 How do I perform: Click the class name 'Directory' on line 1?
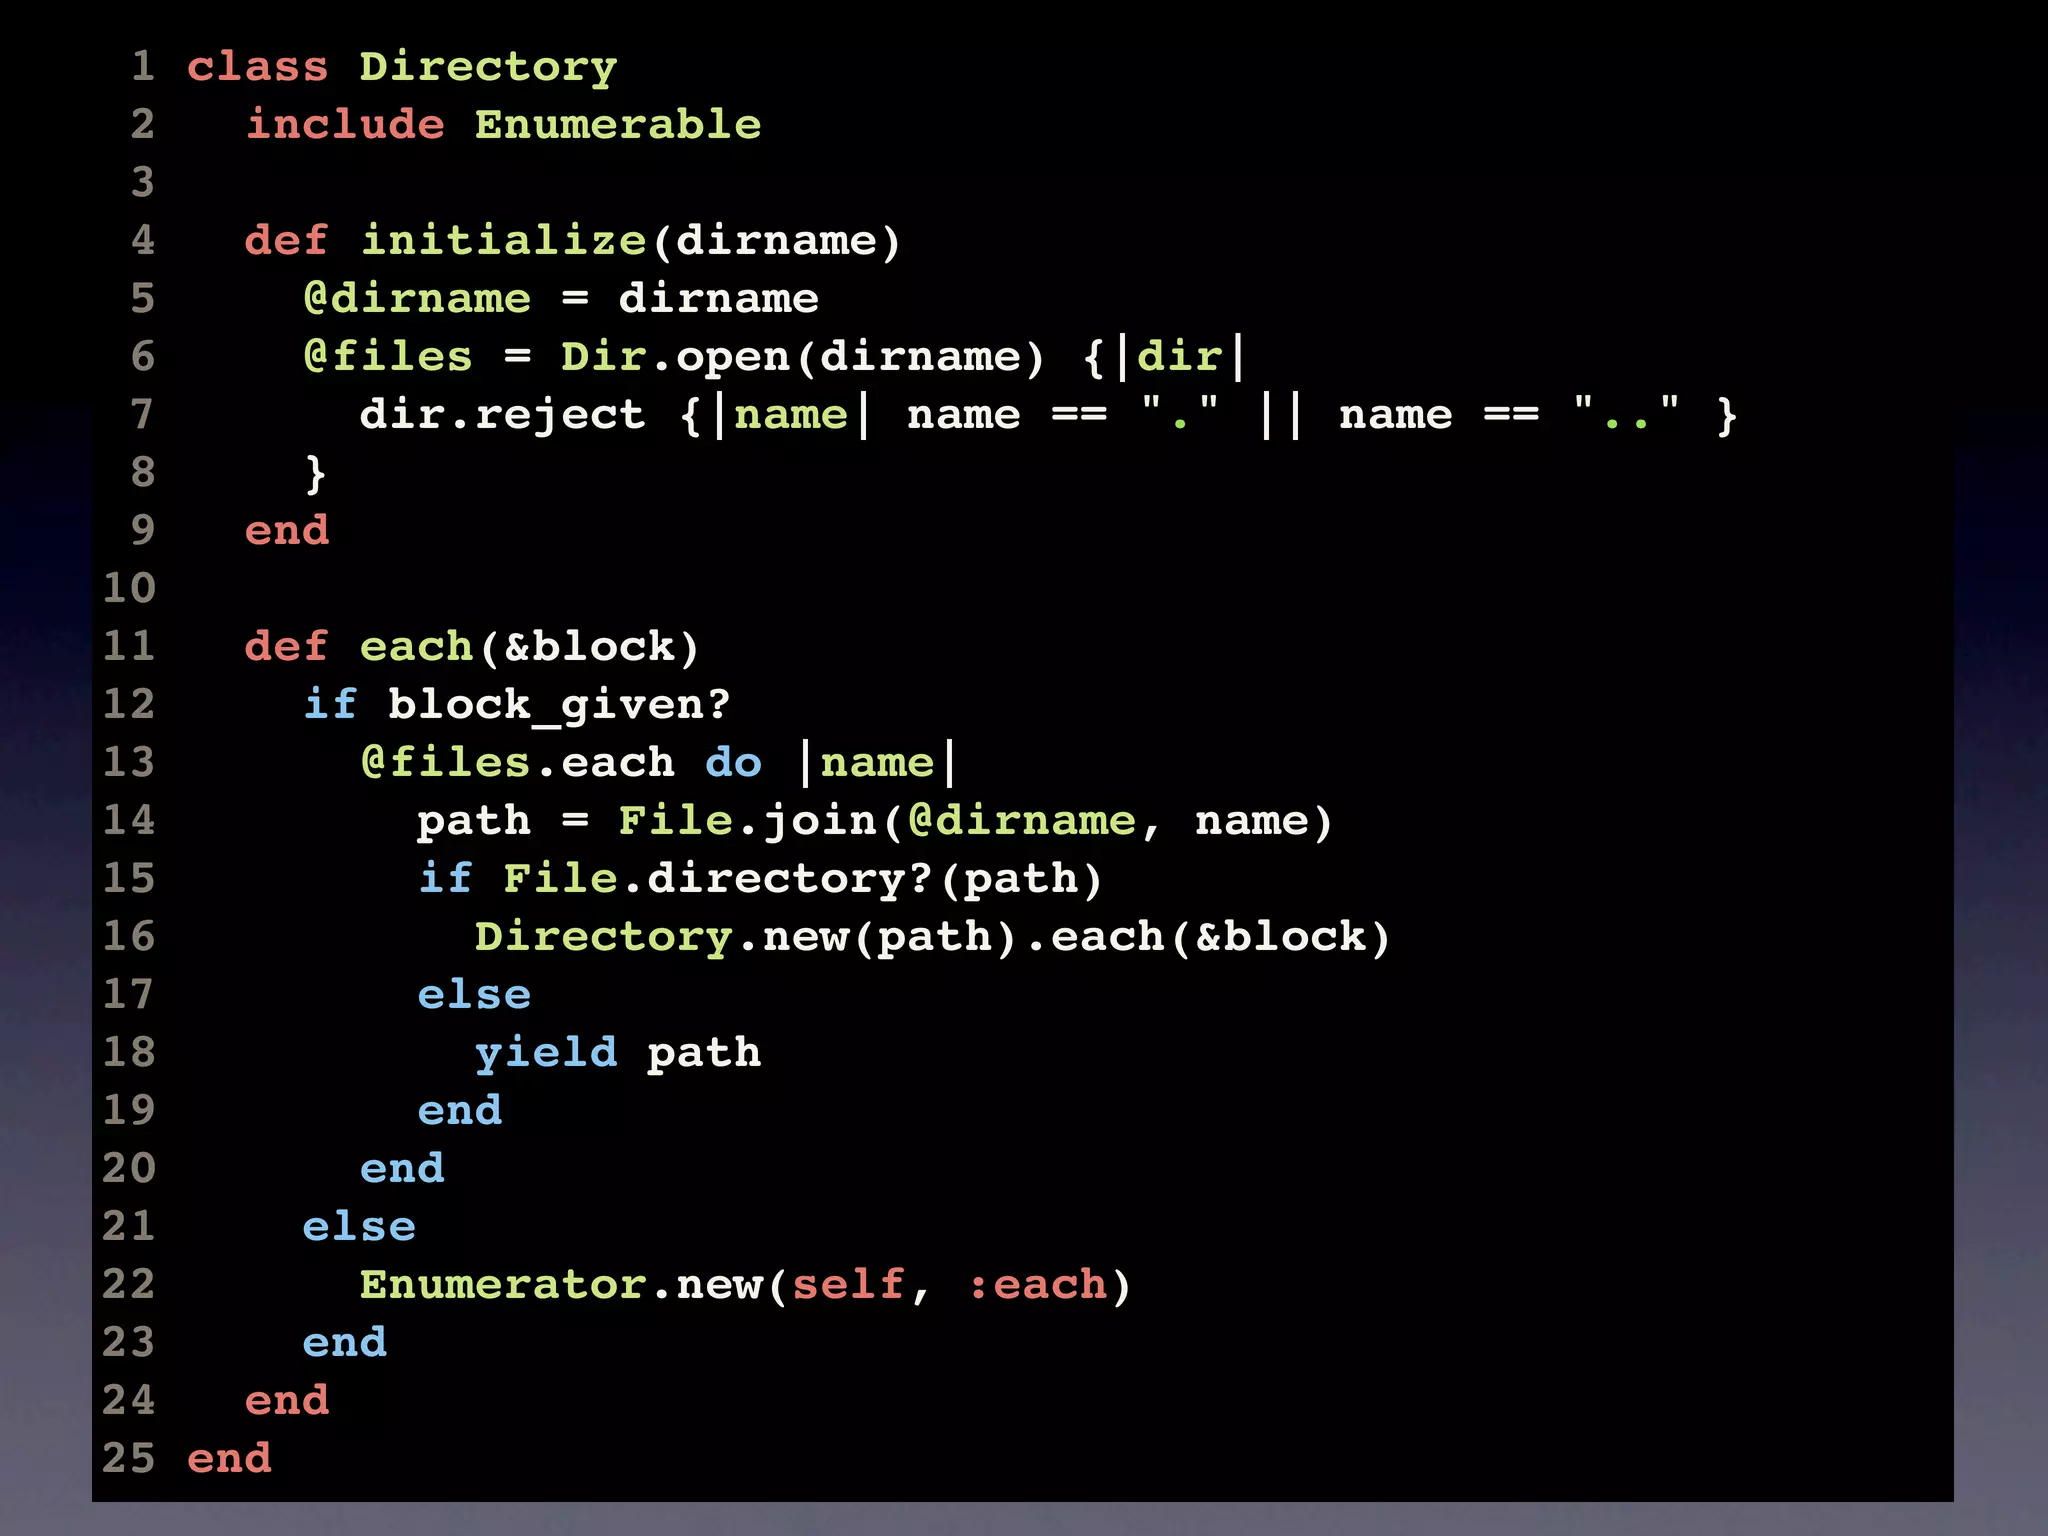coord(488,68)
